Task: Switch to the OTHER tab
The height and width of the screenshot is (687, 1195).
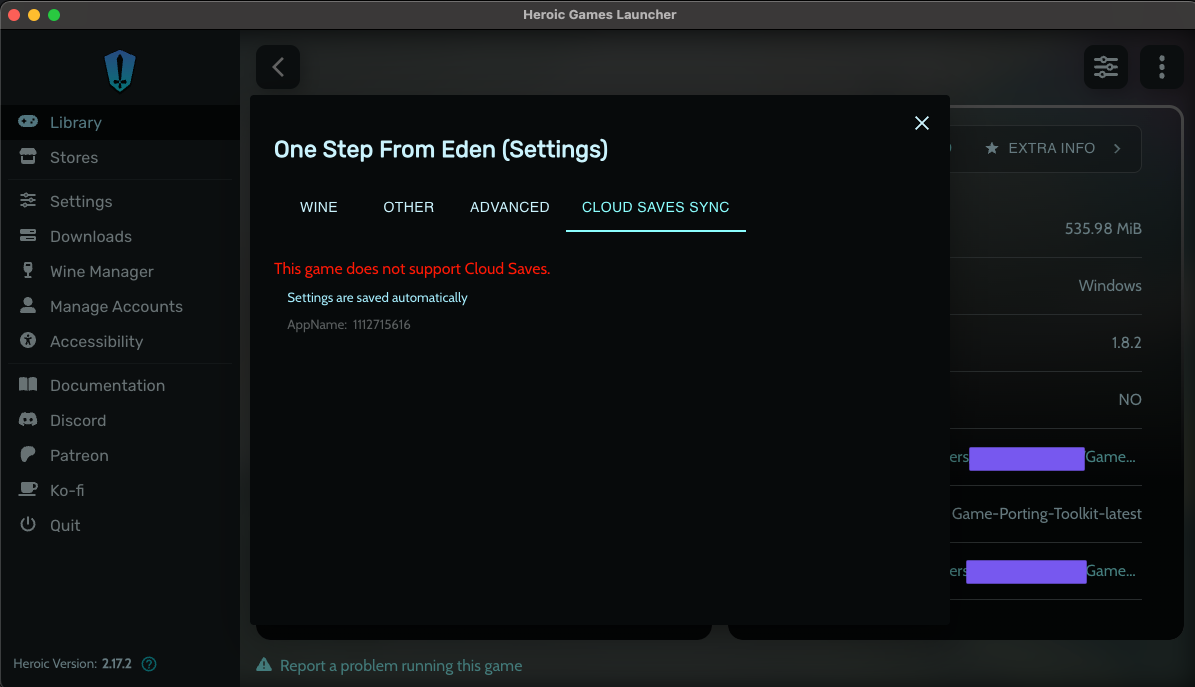Action: pyautogui.click(x=408, y=207)
